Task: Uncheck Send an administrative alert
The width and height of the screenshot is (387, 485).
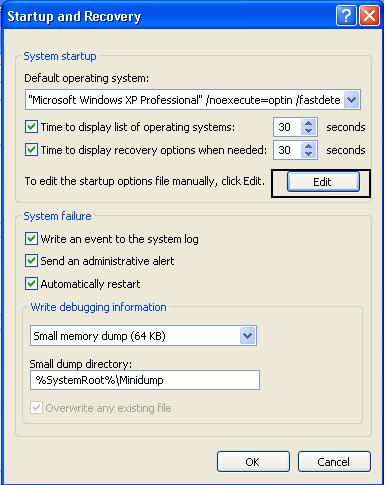Action: point(31,261)
